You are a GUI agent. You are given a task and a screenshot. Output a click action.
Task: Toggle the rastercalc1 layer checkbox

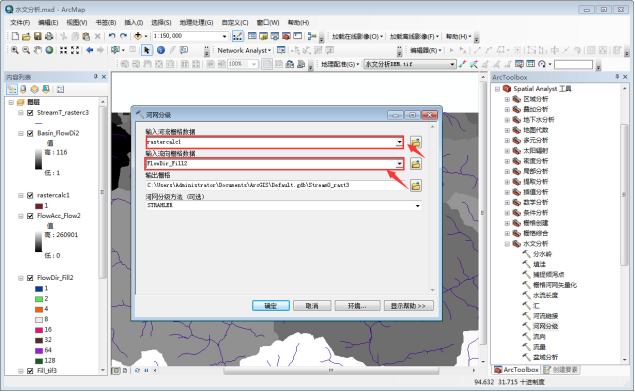tap(30, 195)
